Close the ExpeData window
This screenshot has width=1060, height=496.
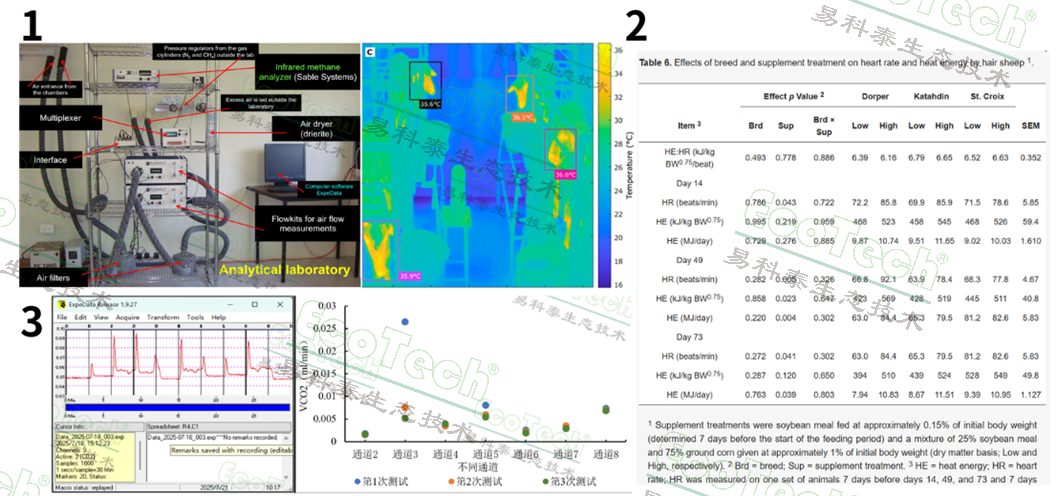[282, 304]
